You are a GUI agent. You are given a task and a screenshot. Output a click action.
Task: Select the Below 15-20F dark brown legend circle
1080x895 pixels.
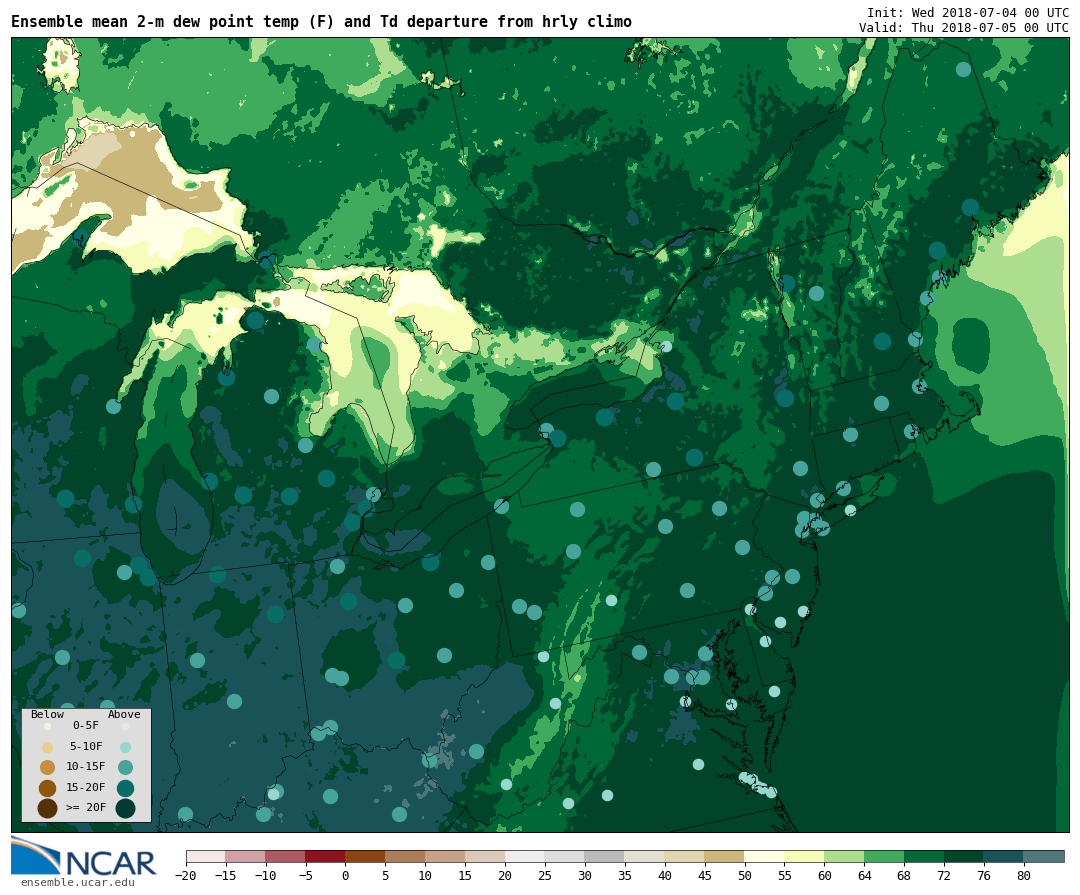click(47, 788)
